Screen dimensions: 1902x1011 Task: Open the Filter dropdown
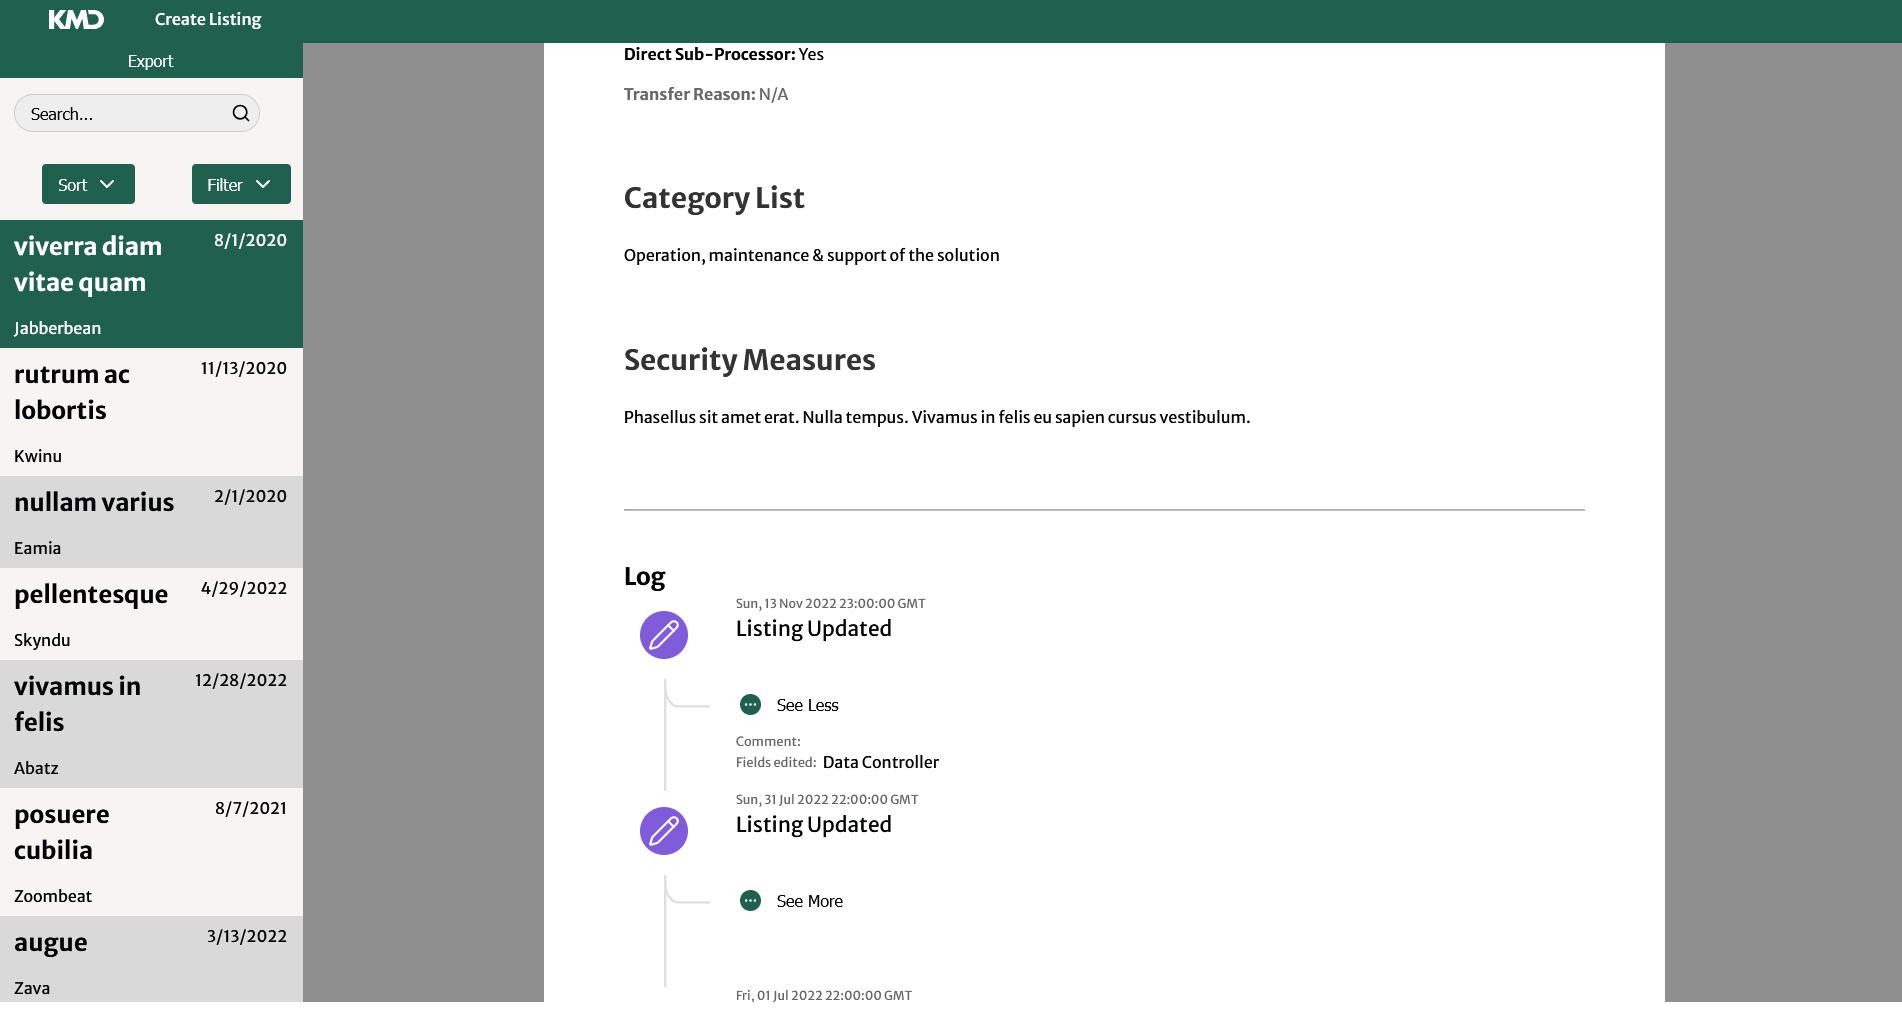coord(241,184)
